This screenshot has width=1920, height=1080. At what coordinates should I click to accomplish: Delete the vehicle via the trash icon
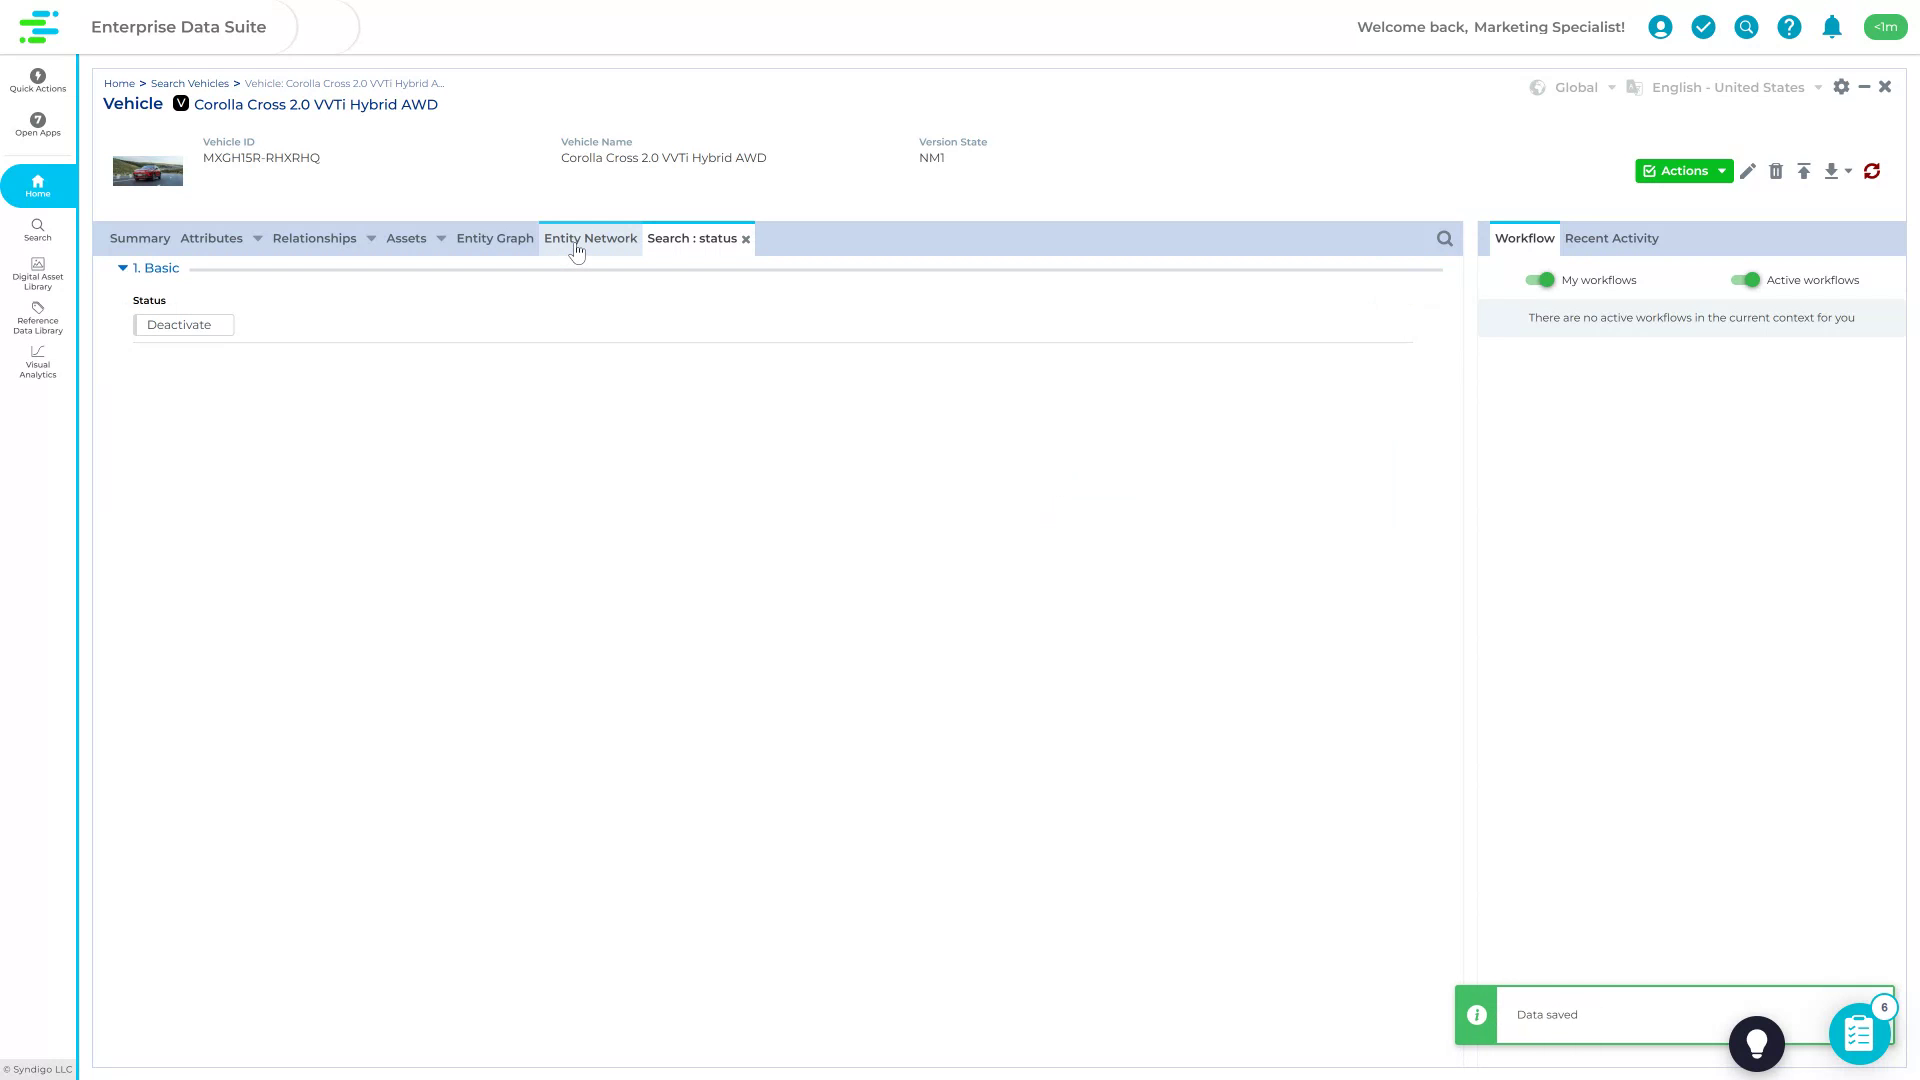(x=1776, y=171)
